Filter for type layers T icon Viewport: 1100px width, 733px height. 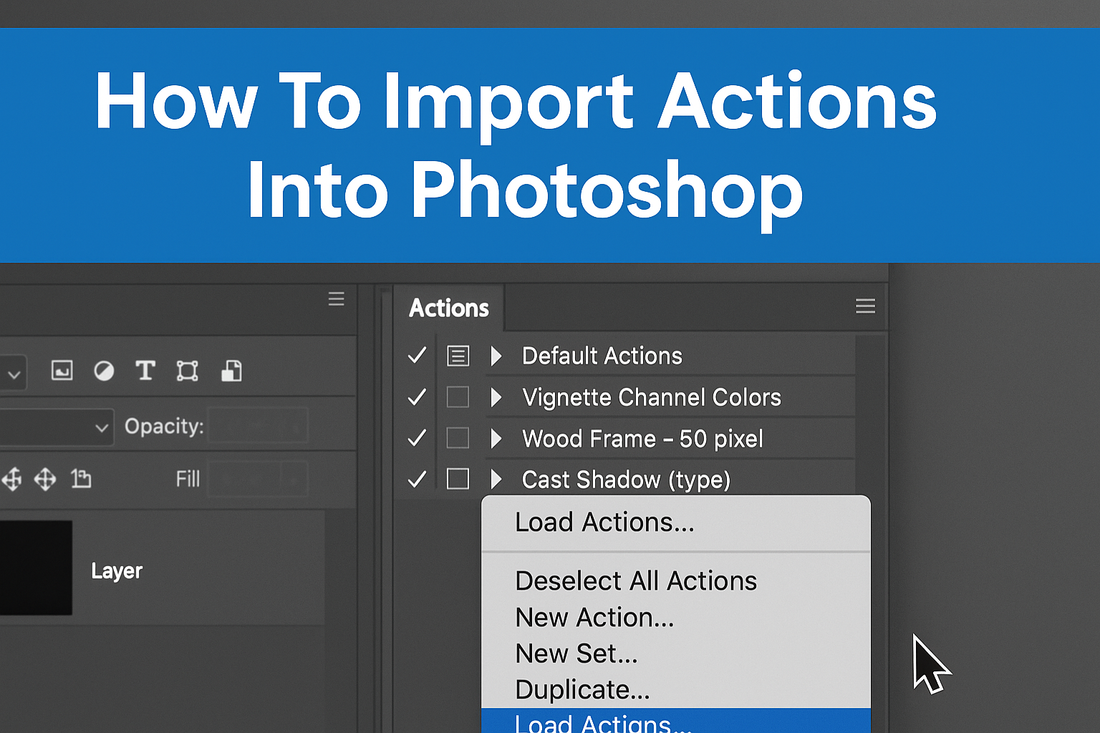point(145,370)
